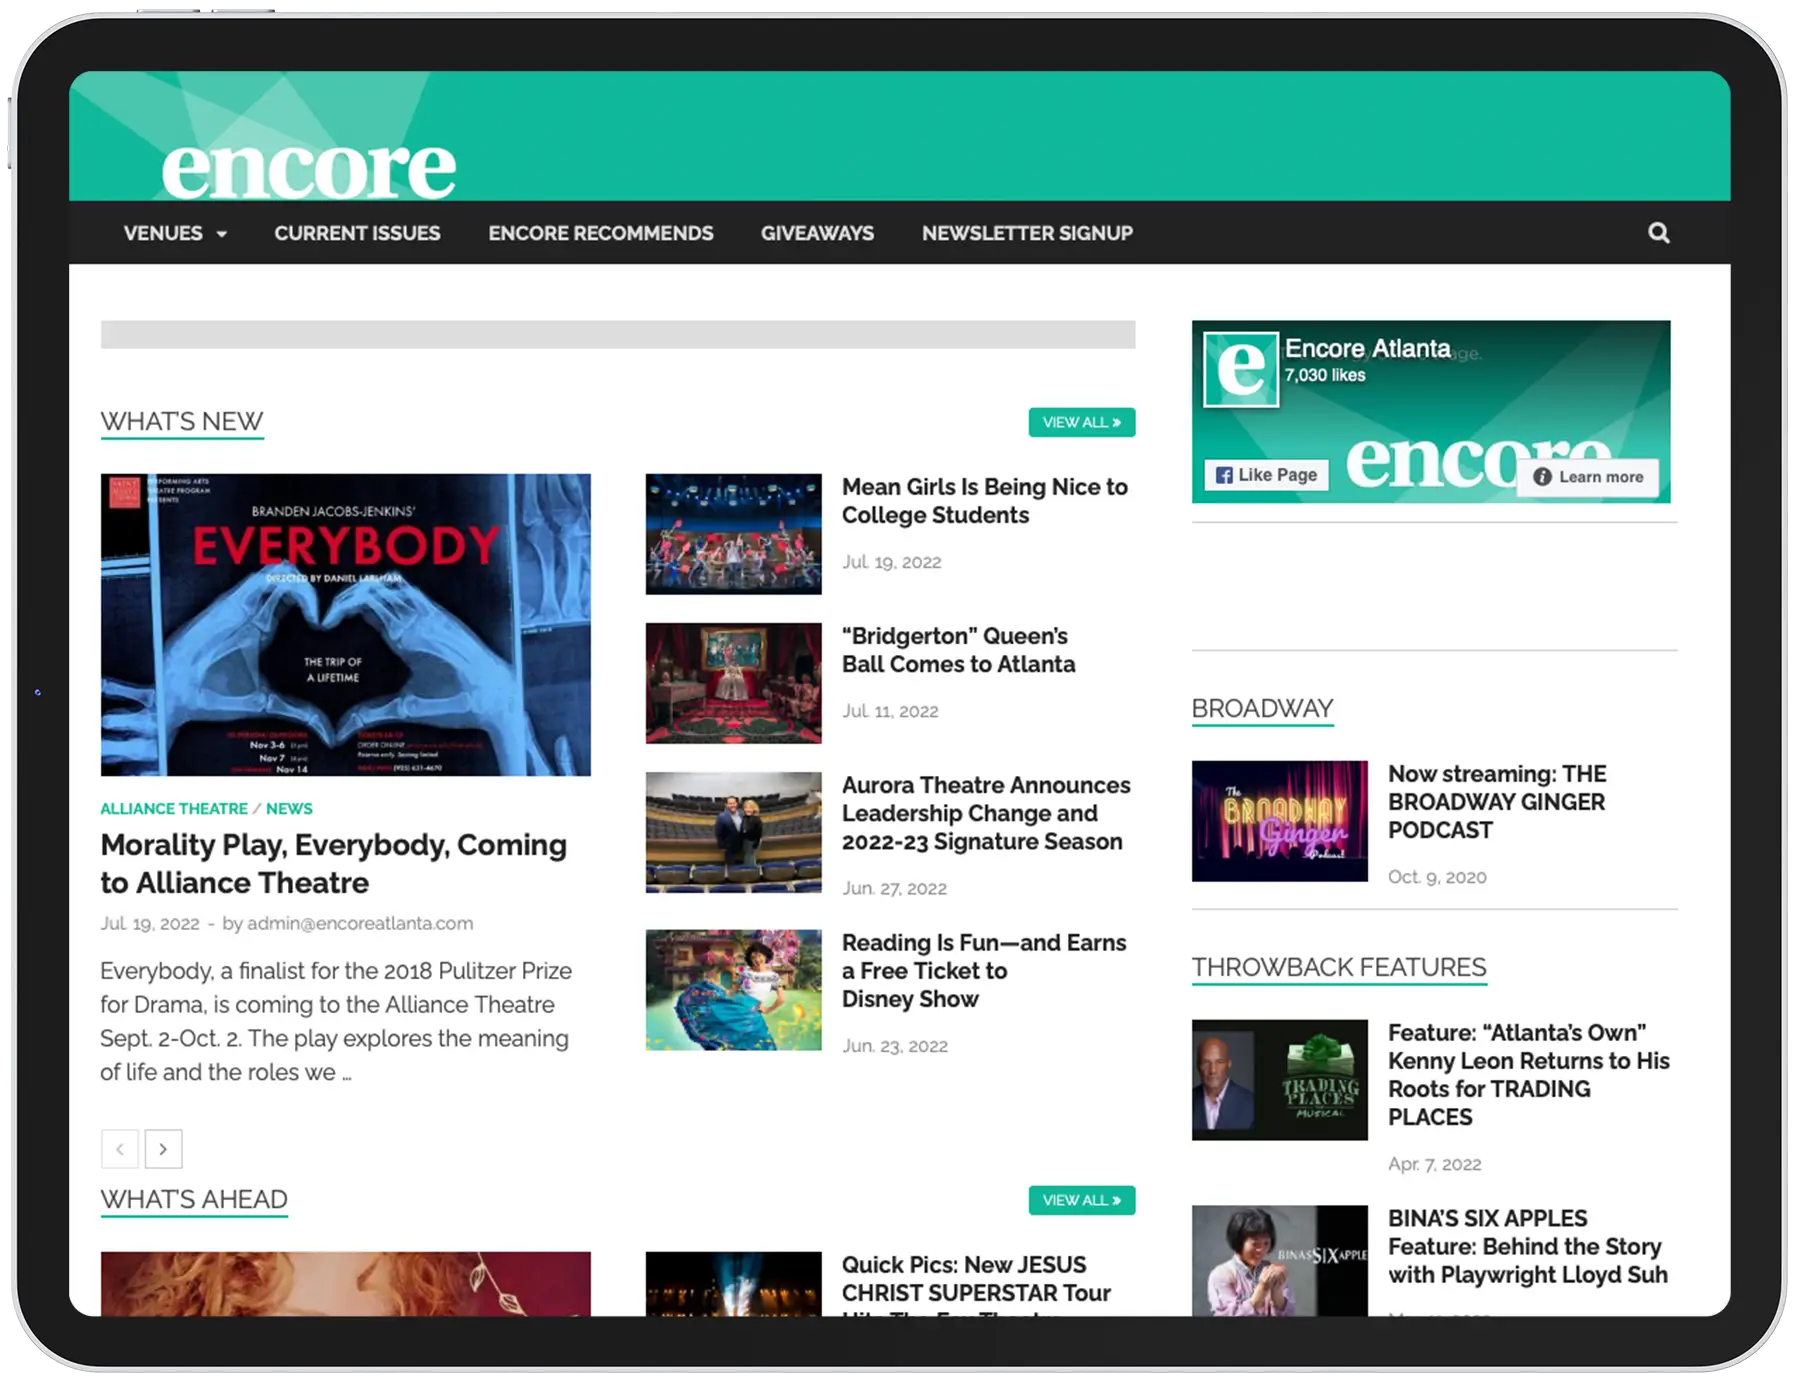Open the Broadway Ginger Podcast thumbnail
Viewport: 1800px width, 1388px height.
[1279, 821]
